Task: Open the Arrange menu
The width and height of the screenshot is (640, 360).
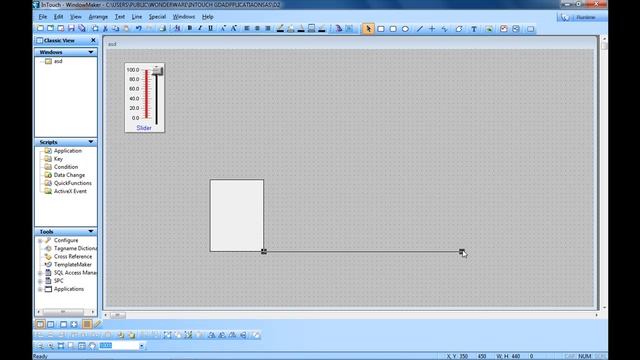Action: point(98,17)
